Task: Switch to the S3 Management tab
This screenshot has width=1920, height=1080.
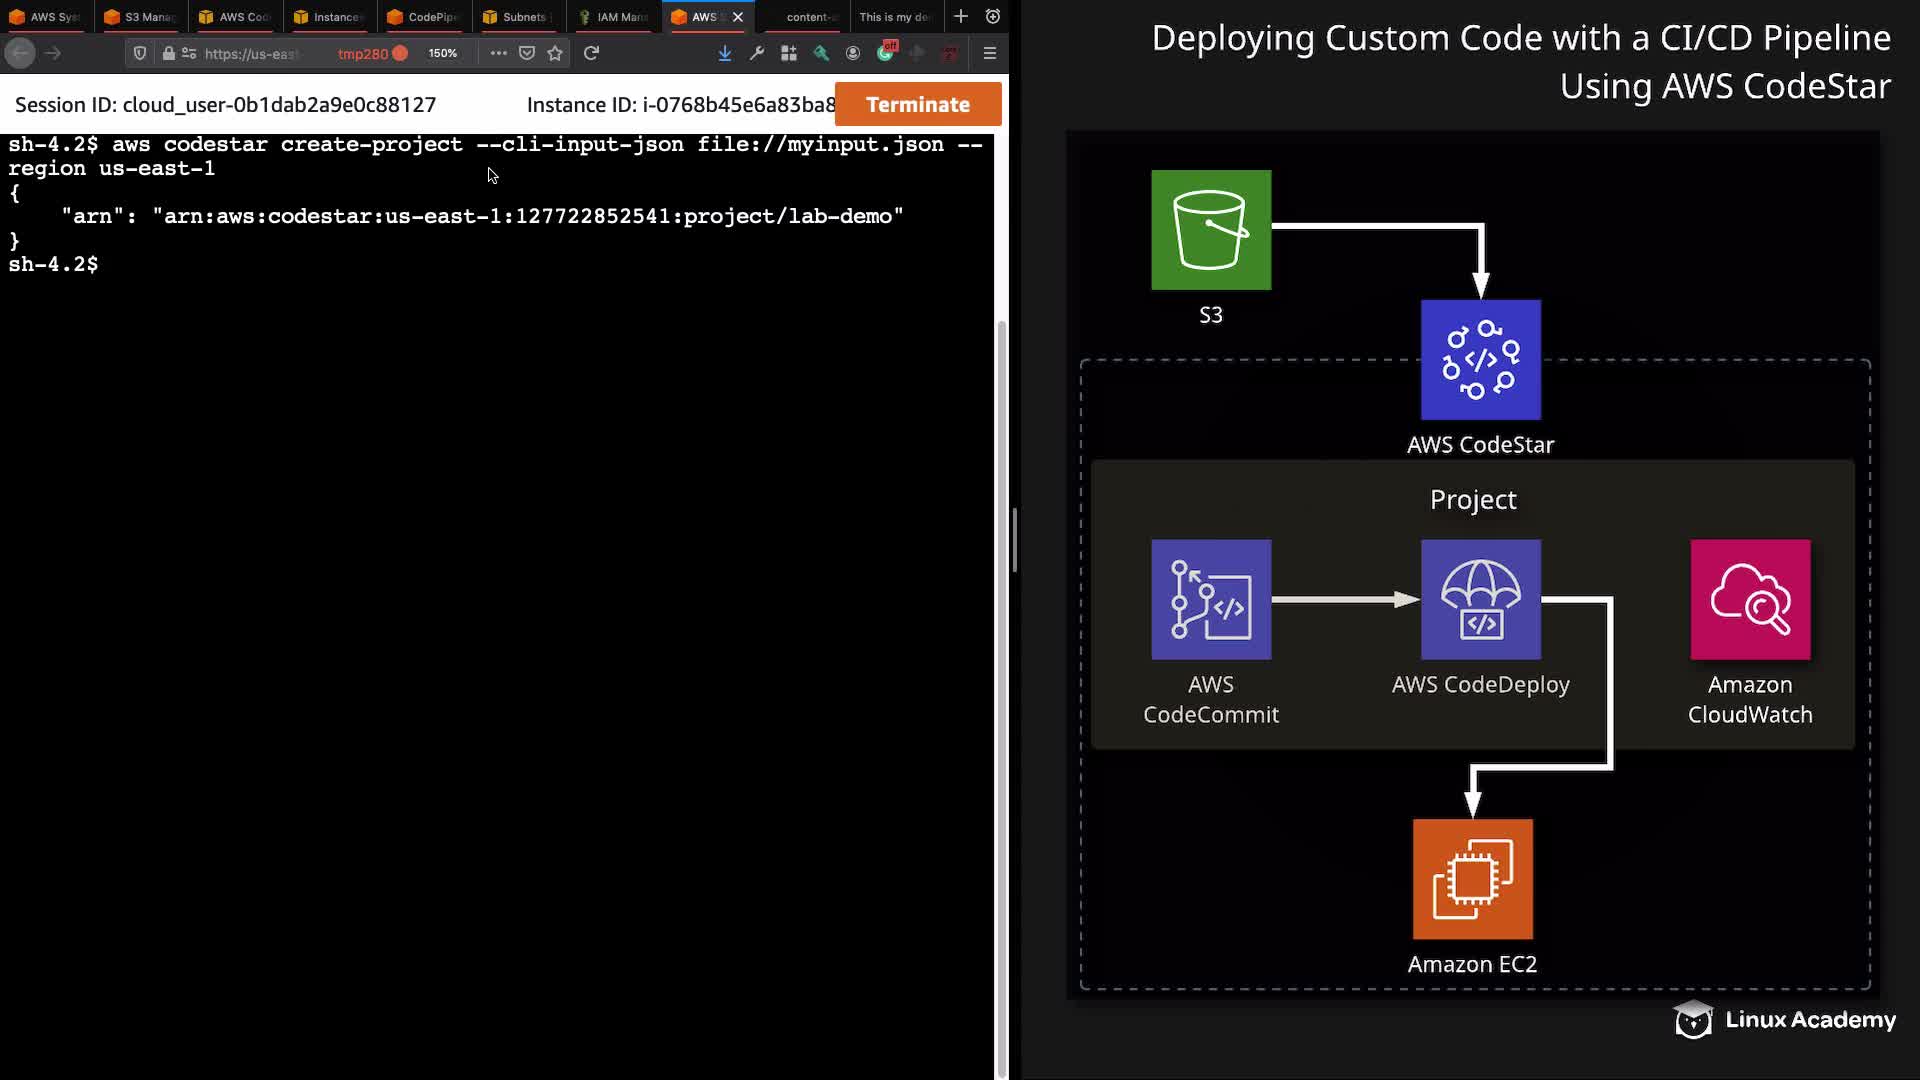Action: [140, 17]
